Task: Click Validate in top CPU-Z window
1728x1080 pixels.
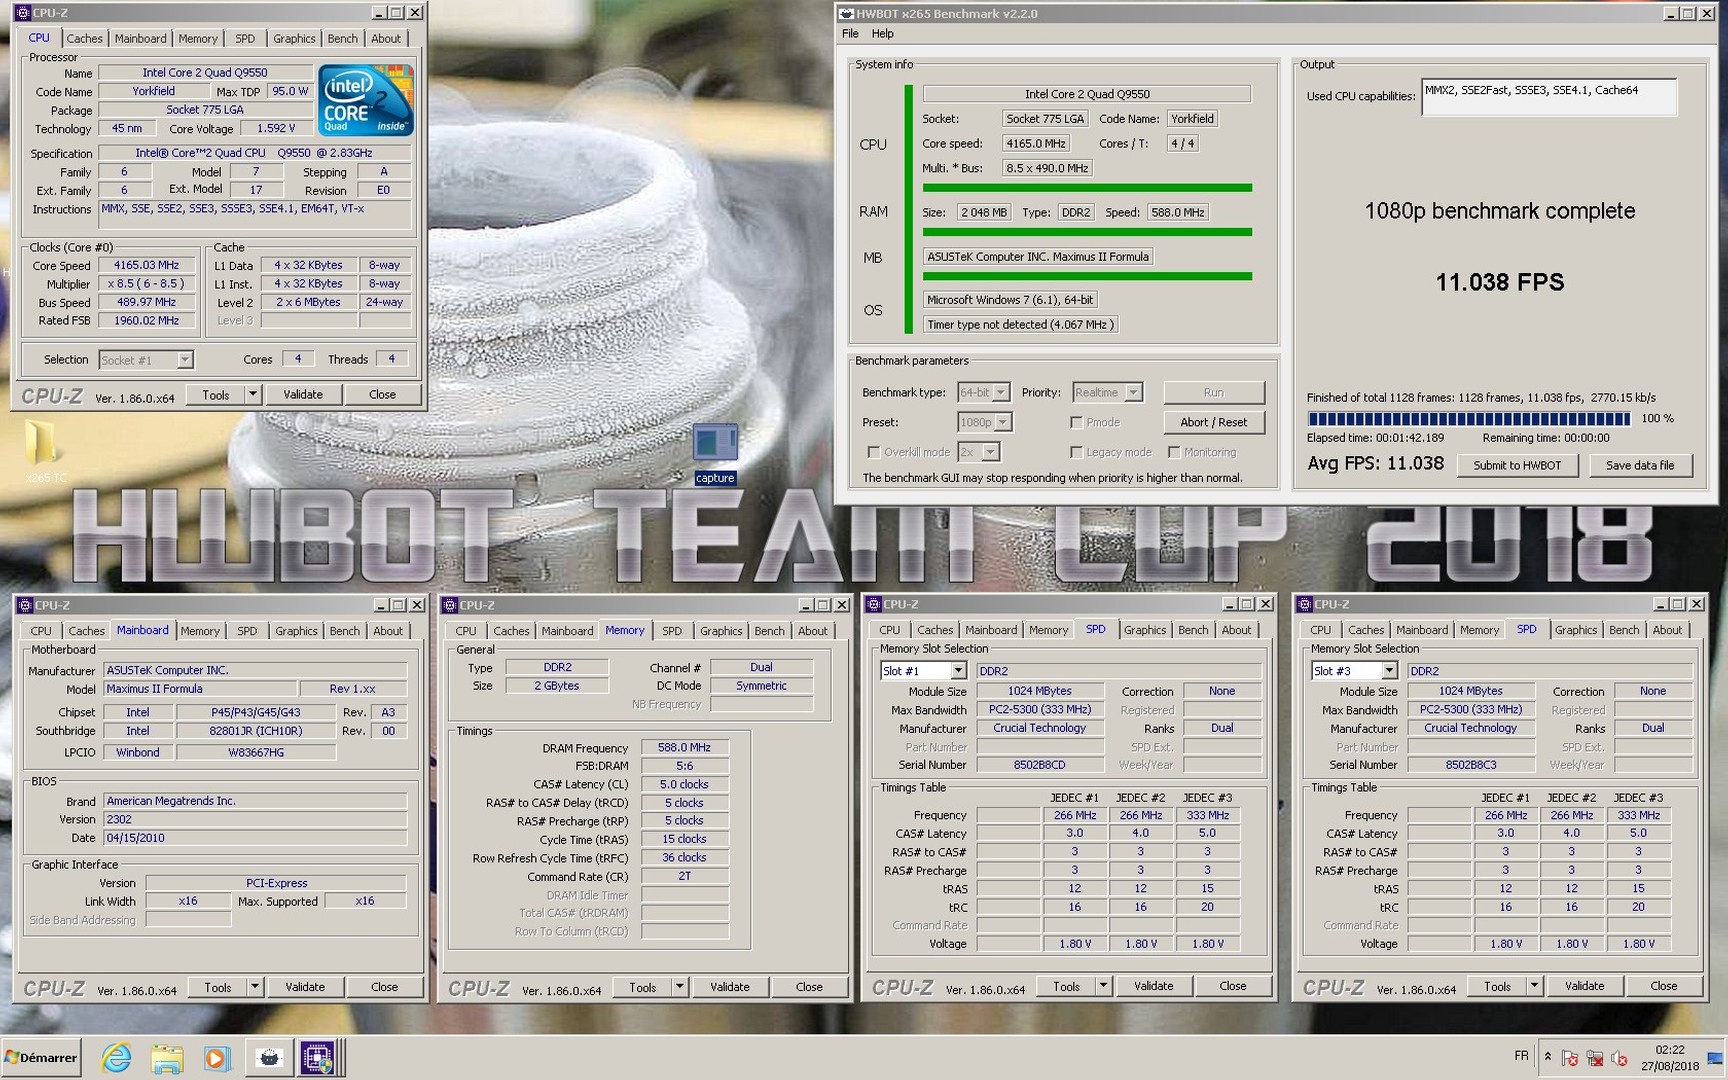Action: tap(303, 394)
